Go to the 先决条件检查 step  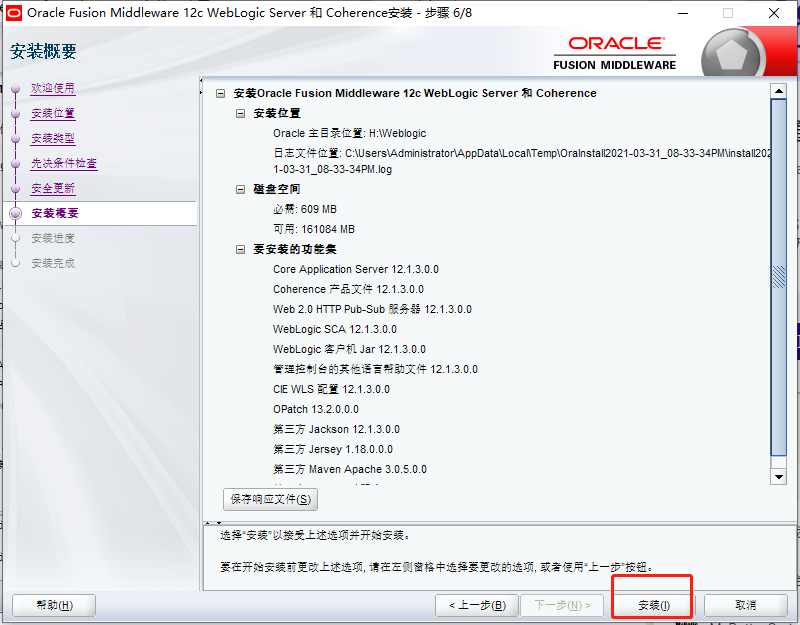click(64, 163)
